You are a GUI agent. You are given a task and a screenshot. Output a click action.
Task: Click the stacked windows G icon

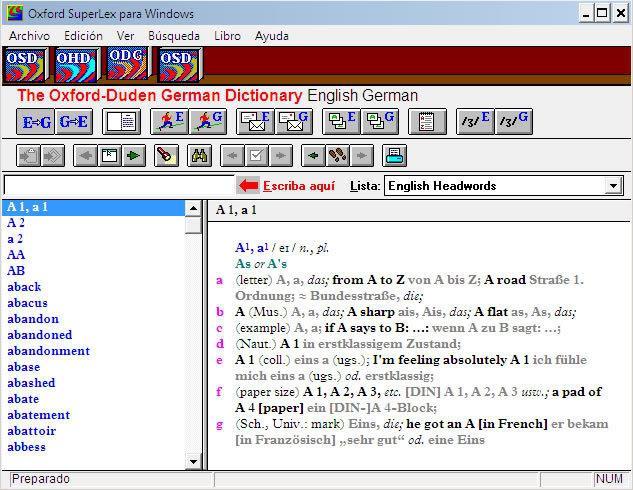[379, 121]
